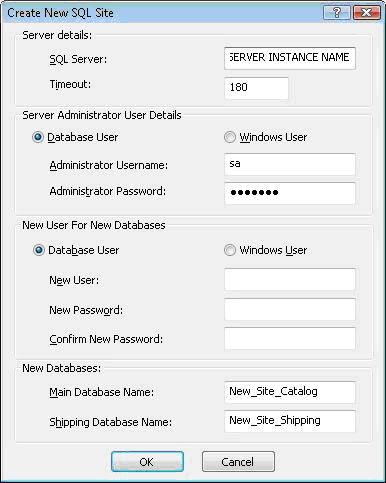Screen dimensions: 386x483
Task: Close the Create New SQL Site dialog
Action: pos(366,13)
